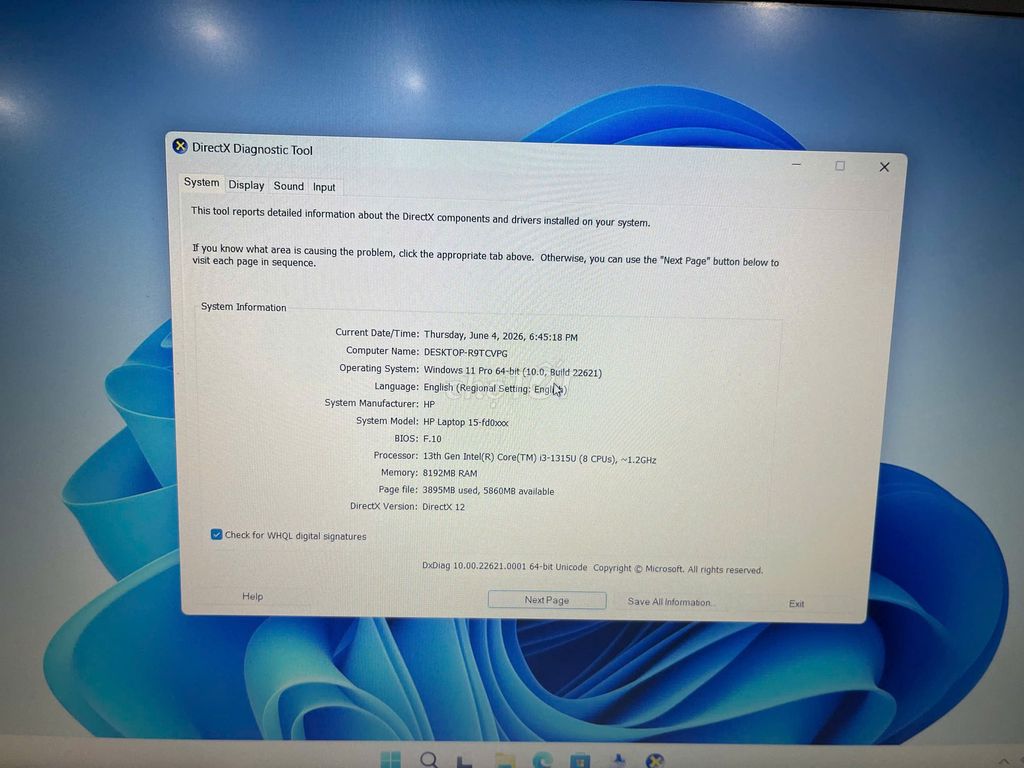The height and width of the screenshot is (768, 1024).
Task: Click the DxDiag icon on the taskbar
Action: pyautogui.click(x=655, y=761)
